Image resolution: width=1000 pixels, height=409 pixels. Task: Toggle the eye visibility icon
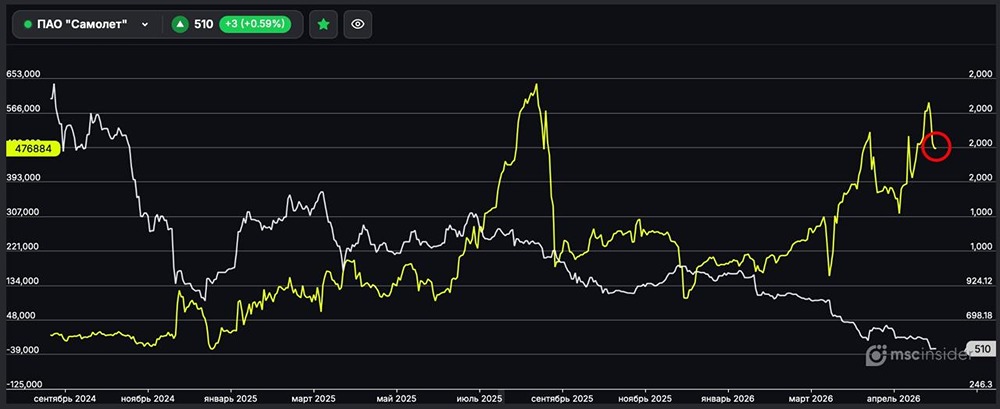point(358,24)
